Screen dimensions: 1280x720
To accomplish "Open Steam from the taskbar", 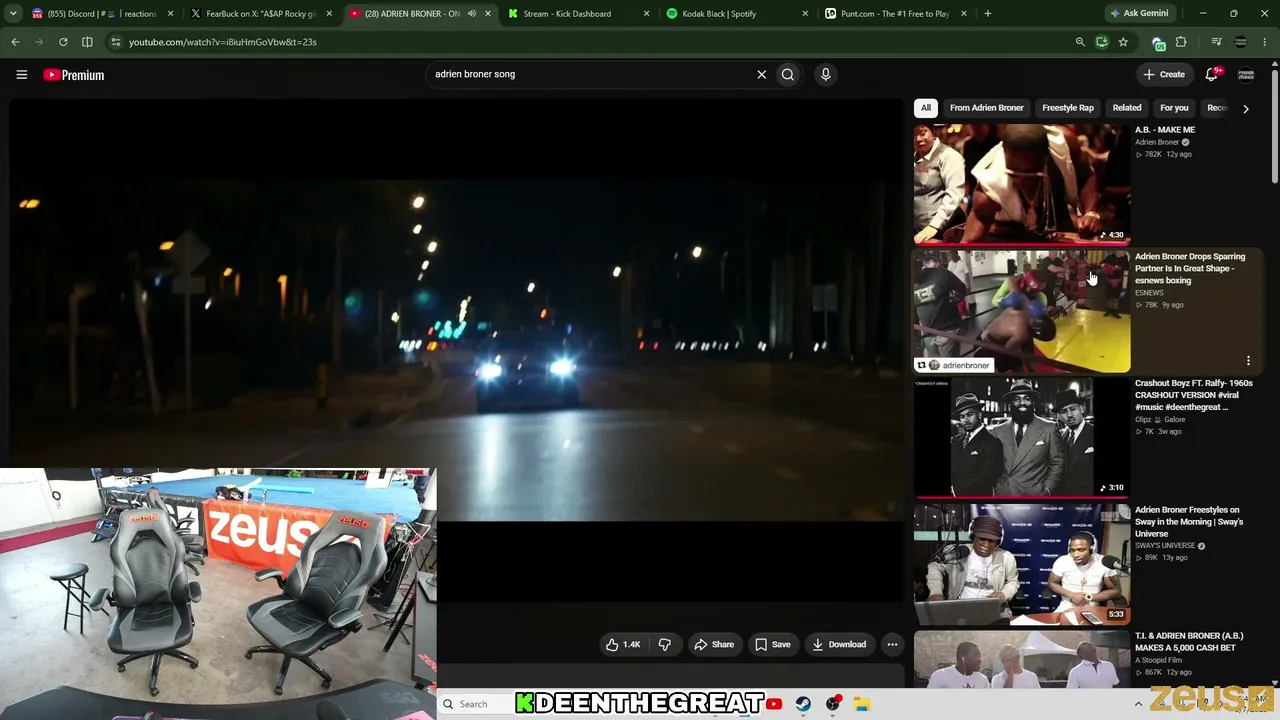I will pyautogui.click(x=803, y=704).
